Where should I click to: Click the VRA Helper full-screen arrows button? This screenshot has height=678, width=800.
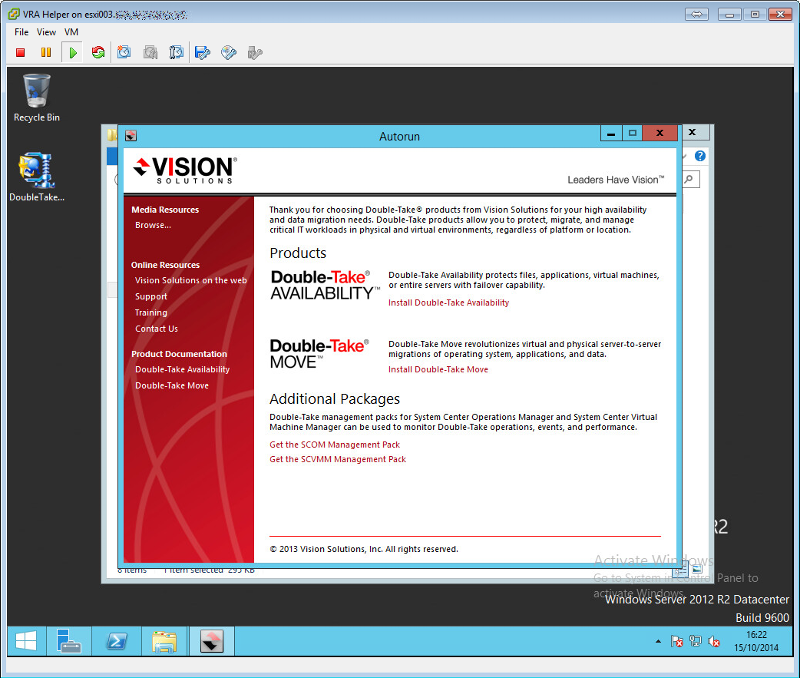pyautogui.click(x=697, y=14)
